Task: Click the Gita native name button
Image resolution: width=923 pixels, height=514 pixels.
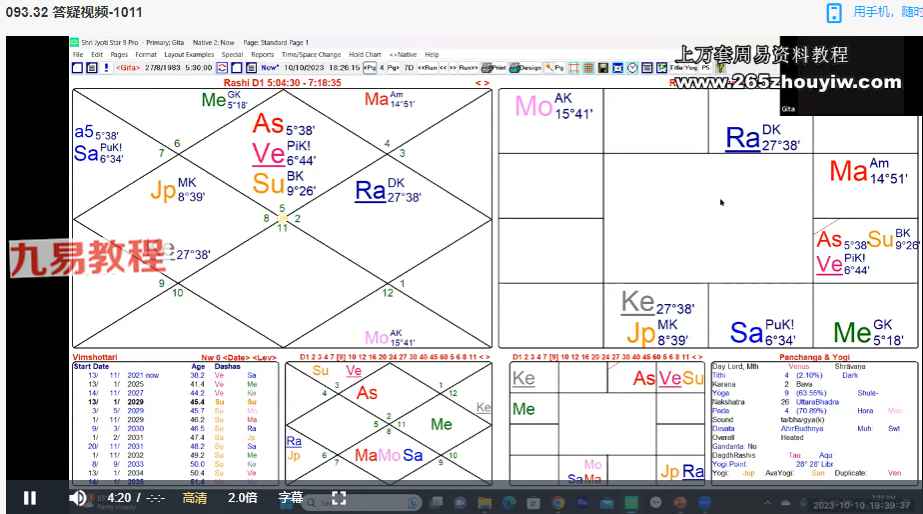Action: click(128, 68)
